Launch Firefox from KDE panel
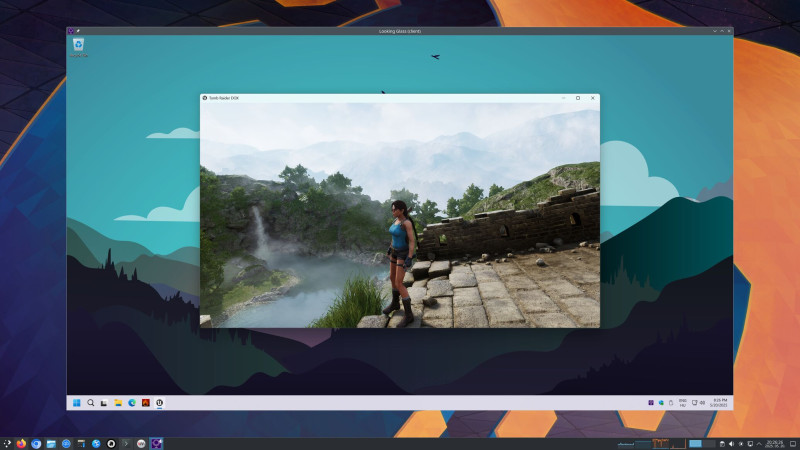This screenshot has height=450, width=800. coord(21,444)
